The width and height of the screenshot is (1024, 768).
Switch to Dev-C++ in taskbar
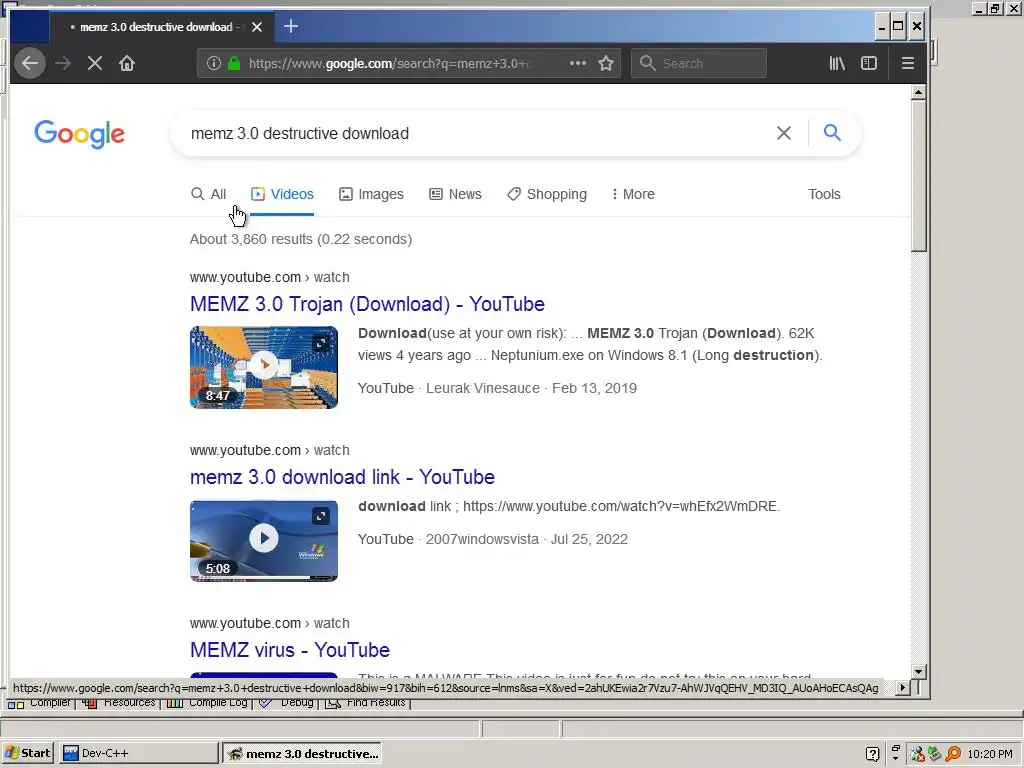[x=138, y=753]
